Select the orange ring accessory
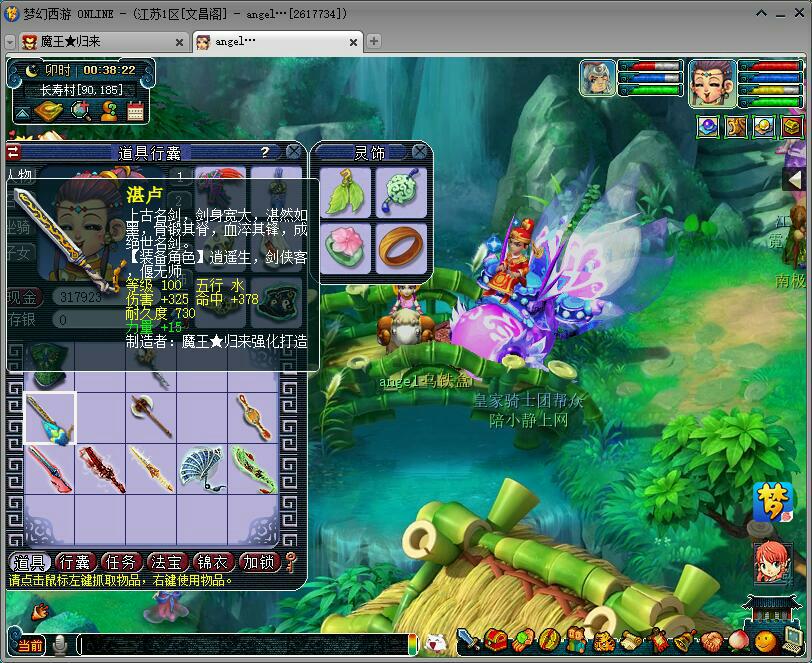The width and height of the screenshot is (812, 663). pos(401,249)
